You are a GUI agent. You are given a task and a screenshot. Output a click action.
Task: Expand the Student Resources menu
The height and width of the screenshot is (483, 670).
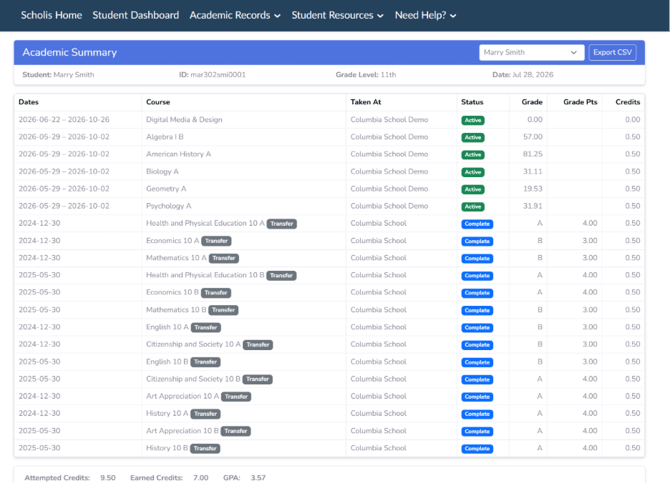point(338,15)
